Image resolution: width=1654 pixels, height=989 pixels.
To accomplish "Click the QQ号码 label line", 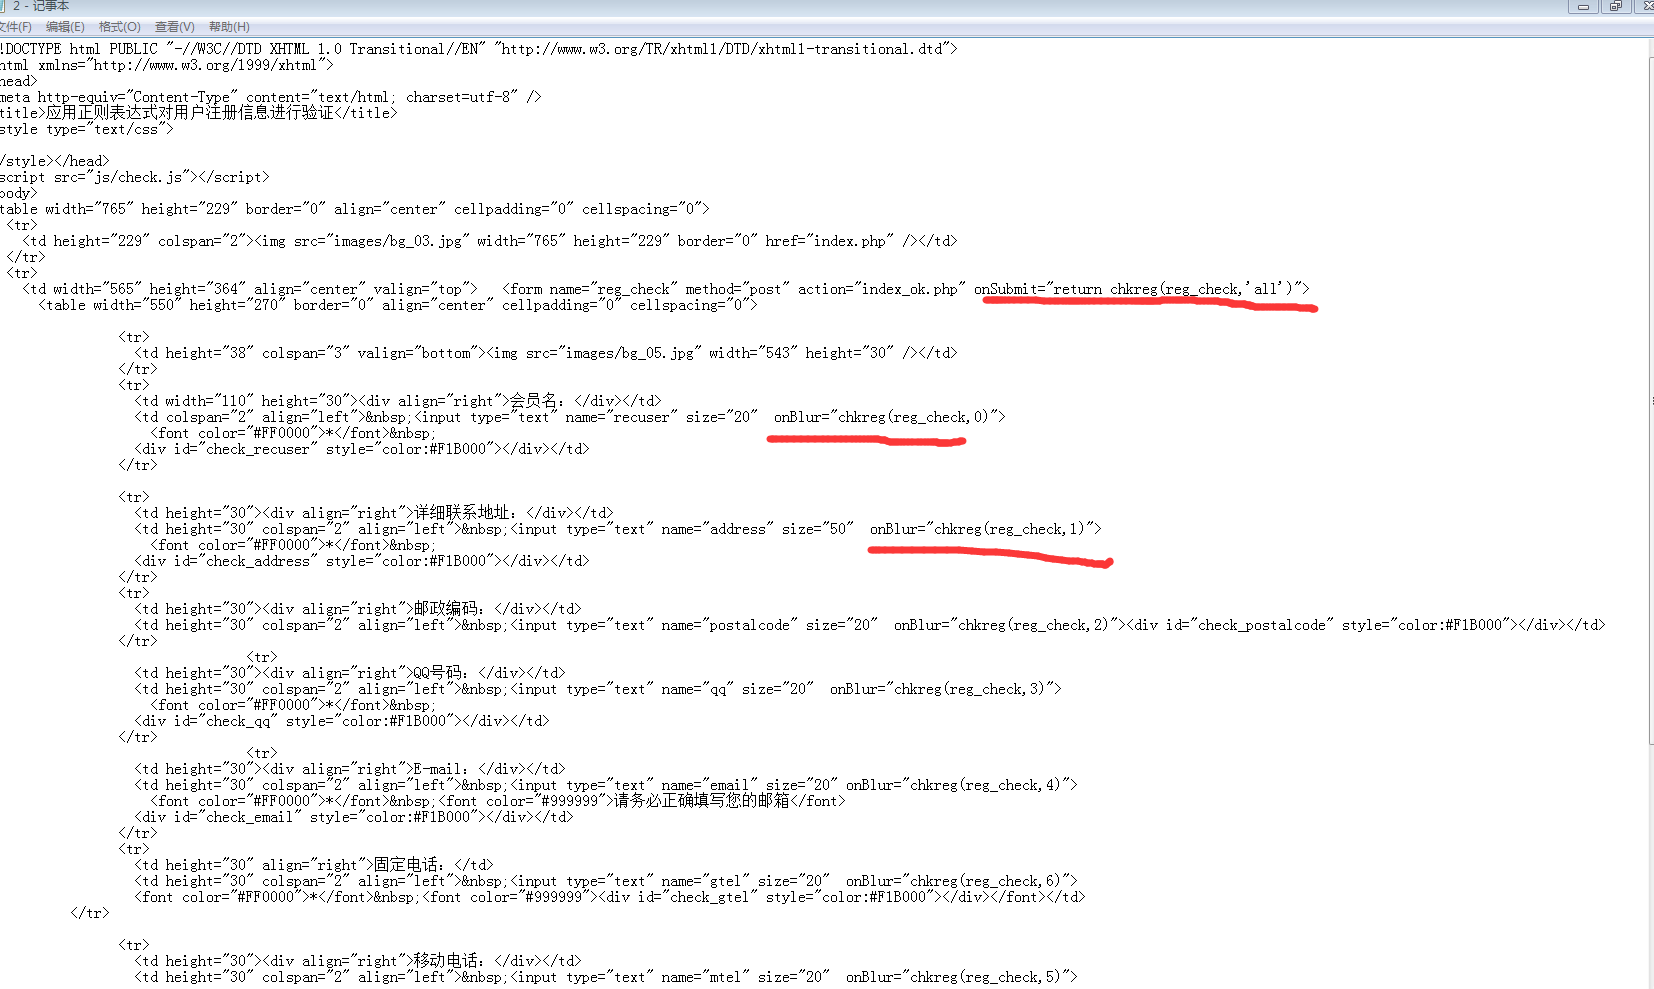I will (x=350, y=673).
